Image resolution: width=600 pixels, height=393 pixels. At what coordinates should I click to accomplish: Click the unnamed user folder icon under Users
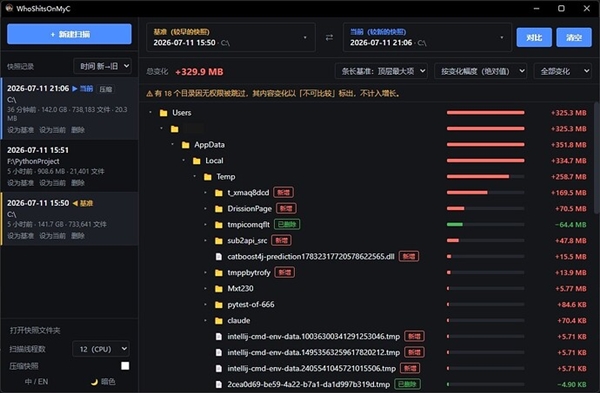(x=175, y=129)
